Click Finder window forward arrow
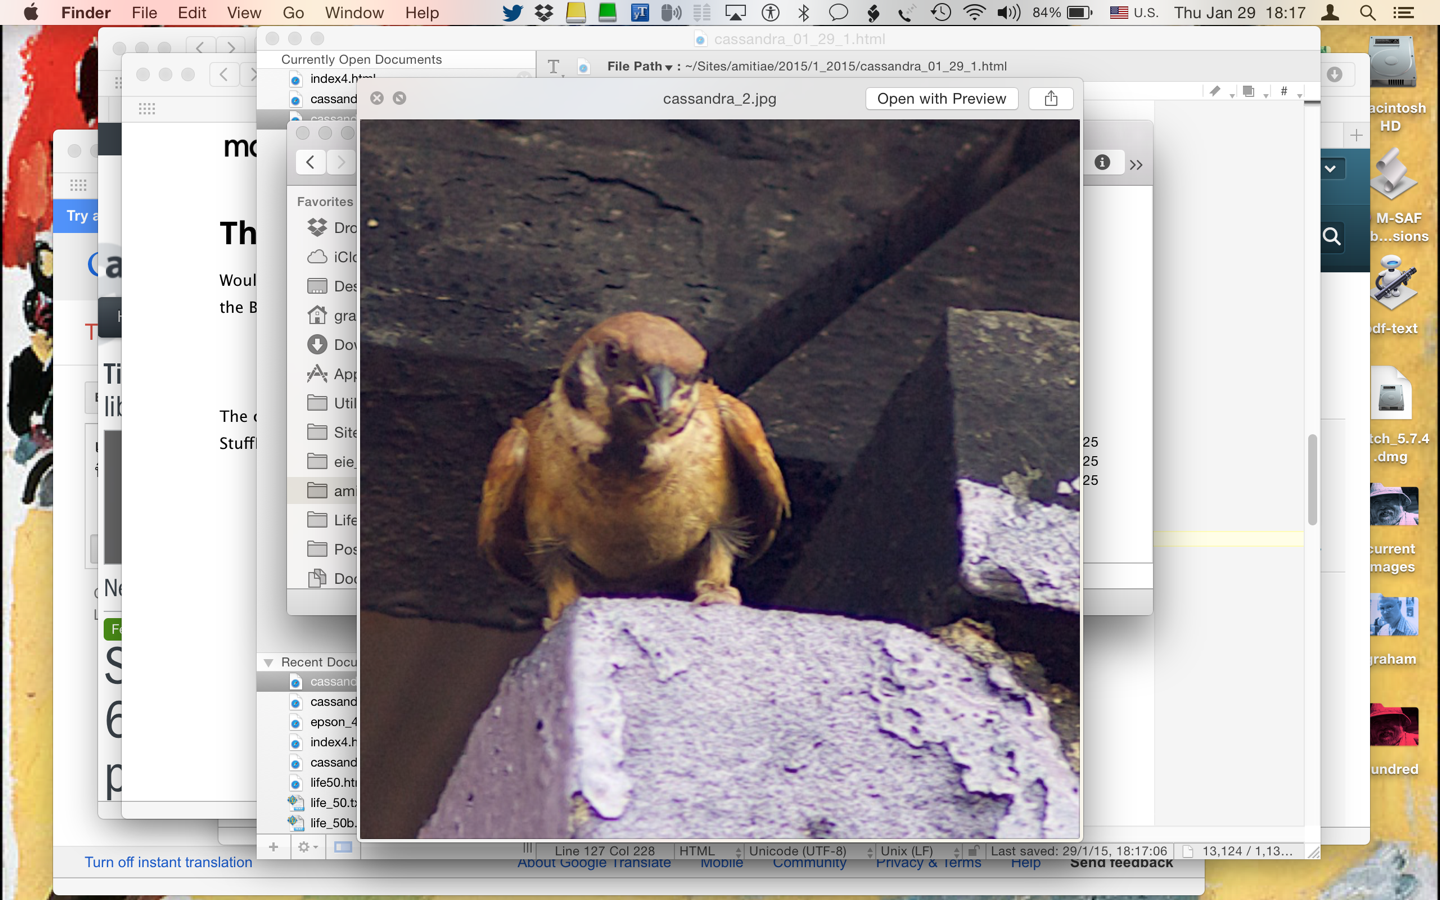The image size is (1440, 900). (x=341, y=162)
